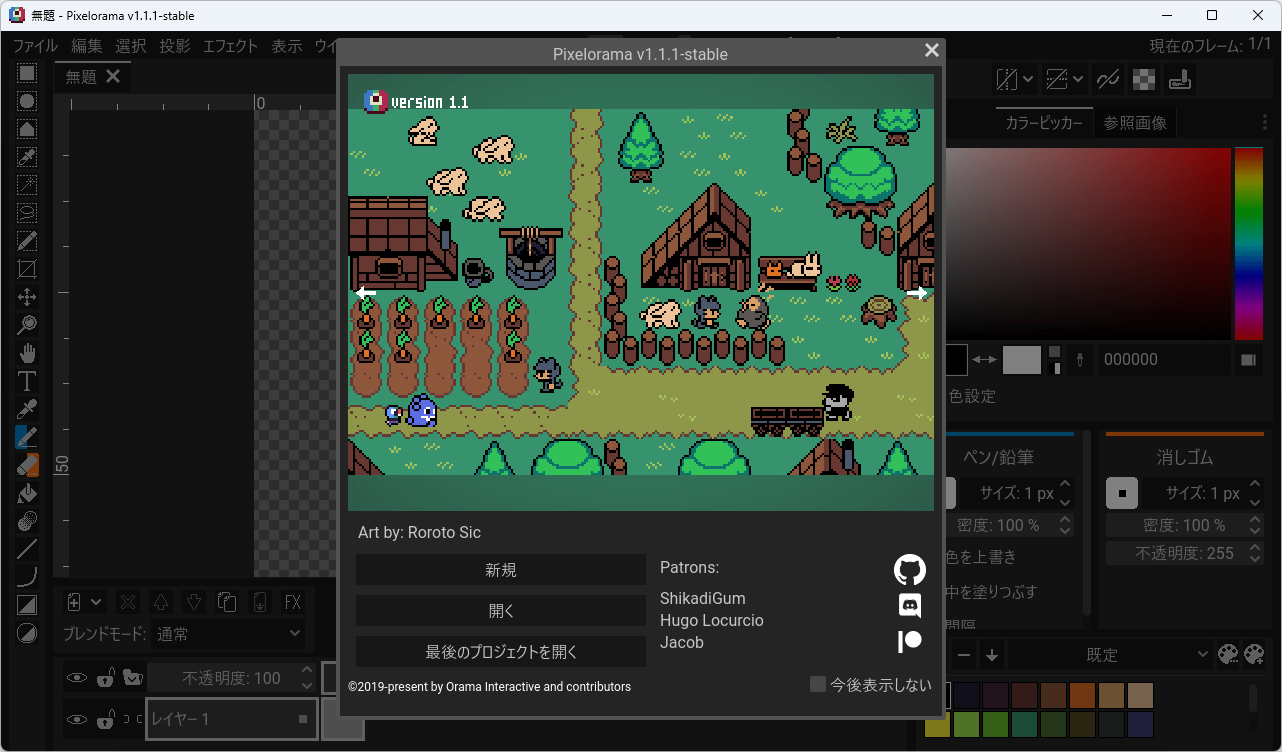The height and width of the screenshot is (752, 1282).
Task: Select the Bucket fill tool
Action: click(x=27, y=493)
